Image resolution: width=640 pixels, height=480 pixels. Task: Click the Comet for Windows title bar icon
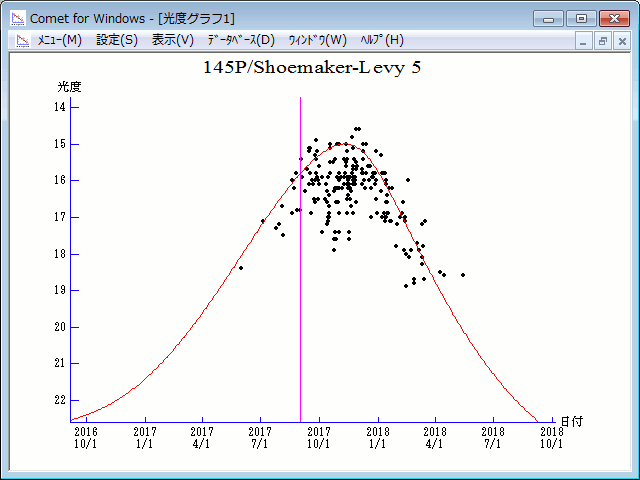17,18
